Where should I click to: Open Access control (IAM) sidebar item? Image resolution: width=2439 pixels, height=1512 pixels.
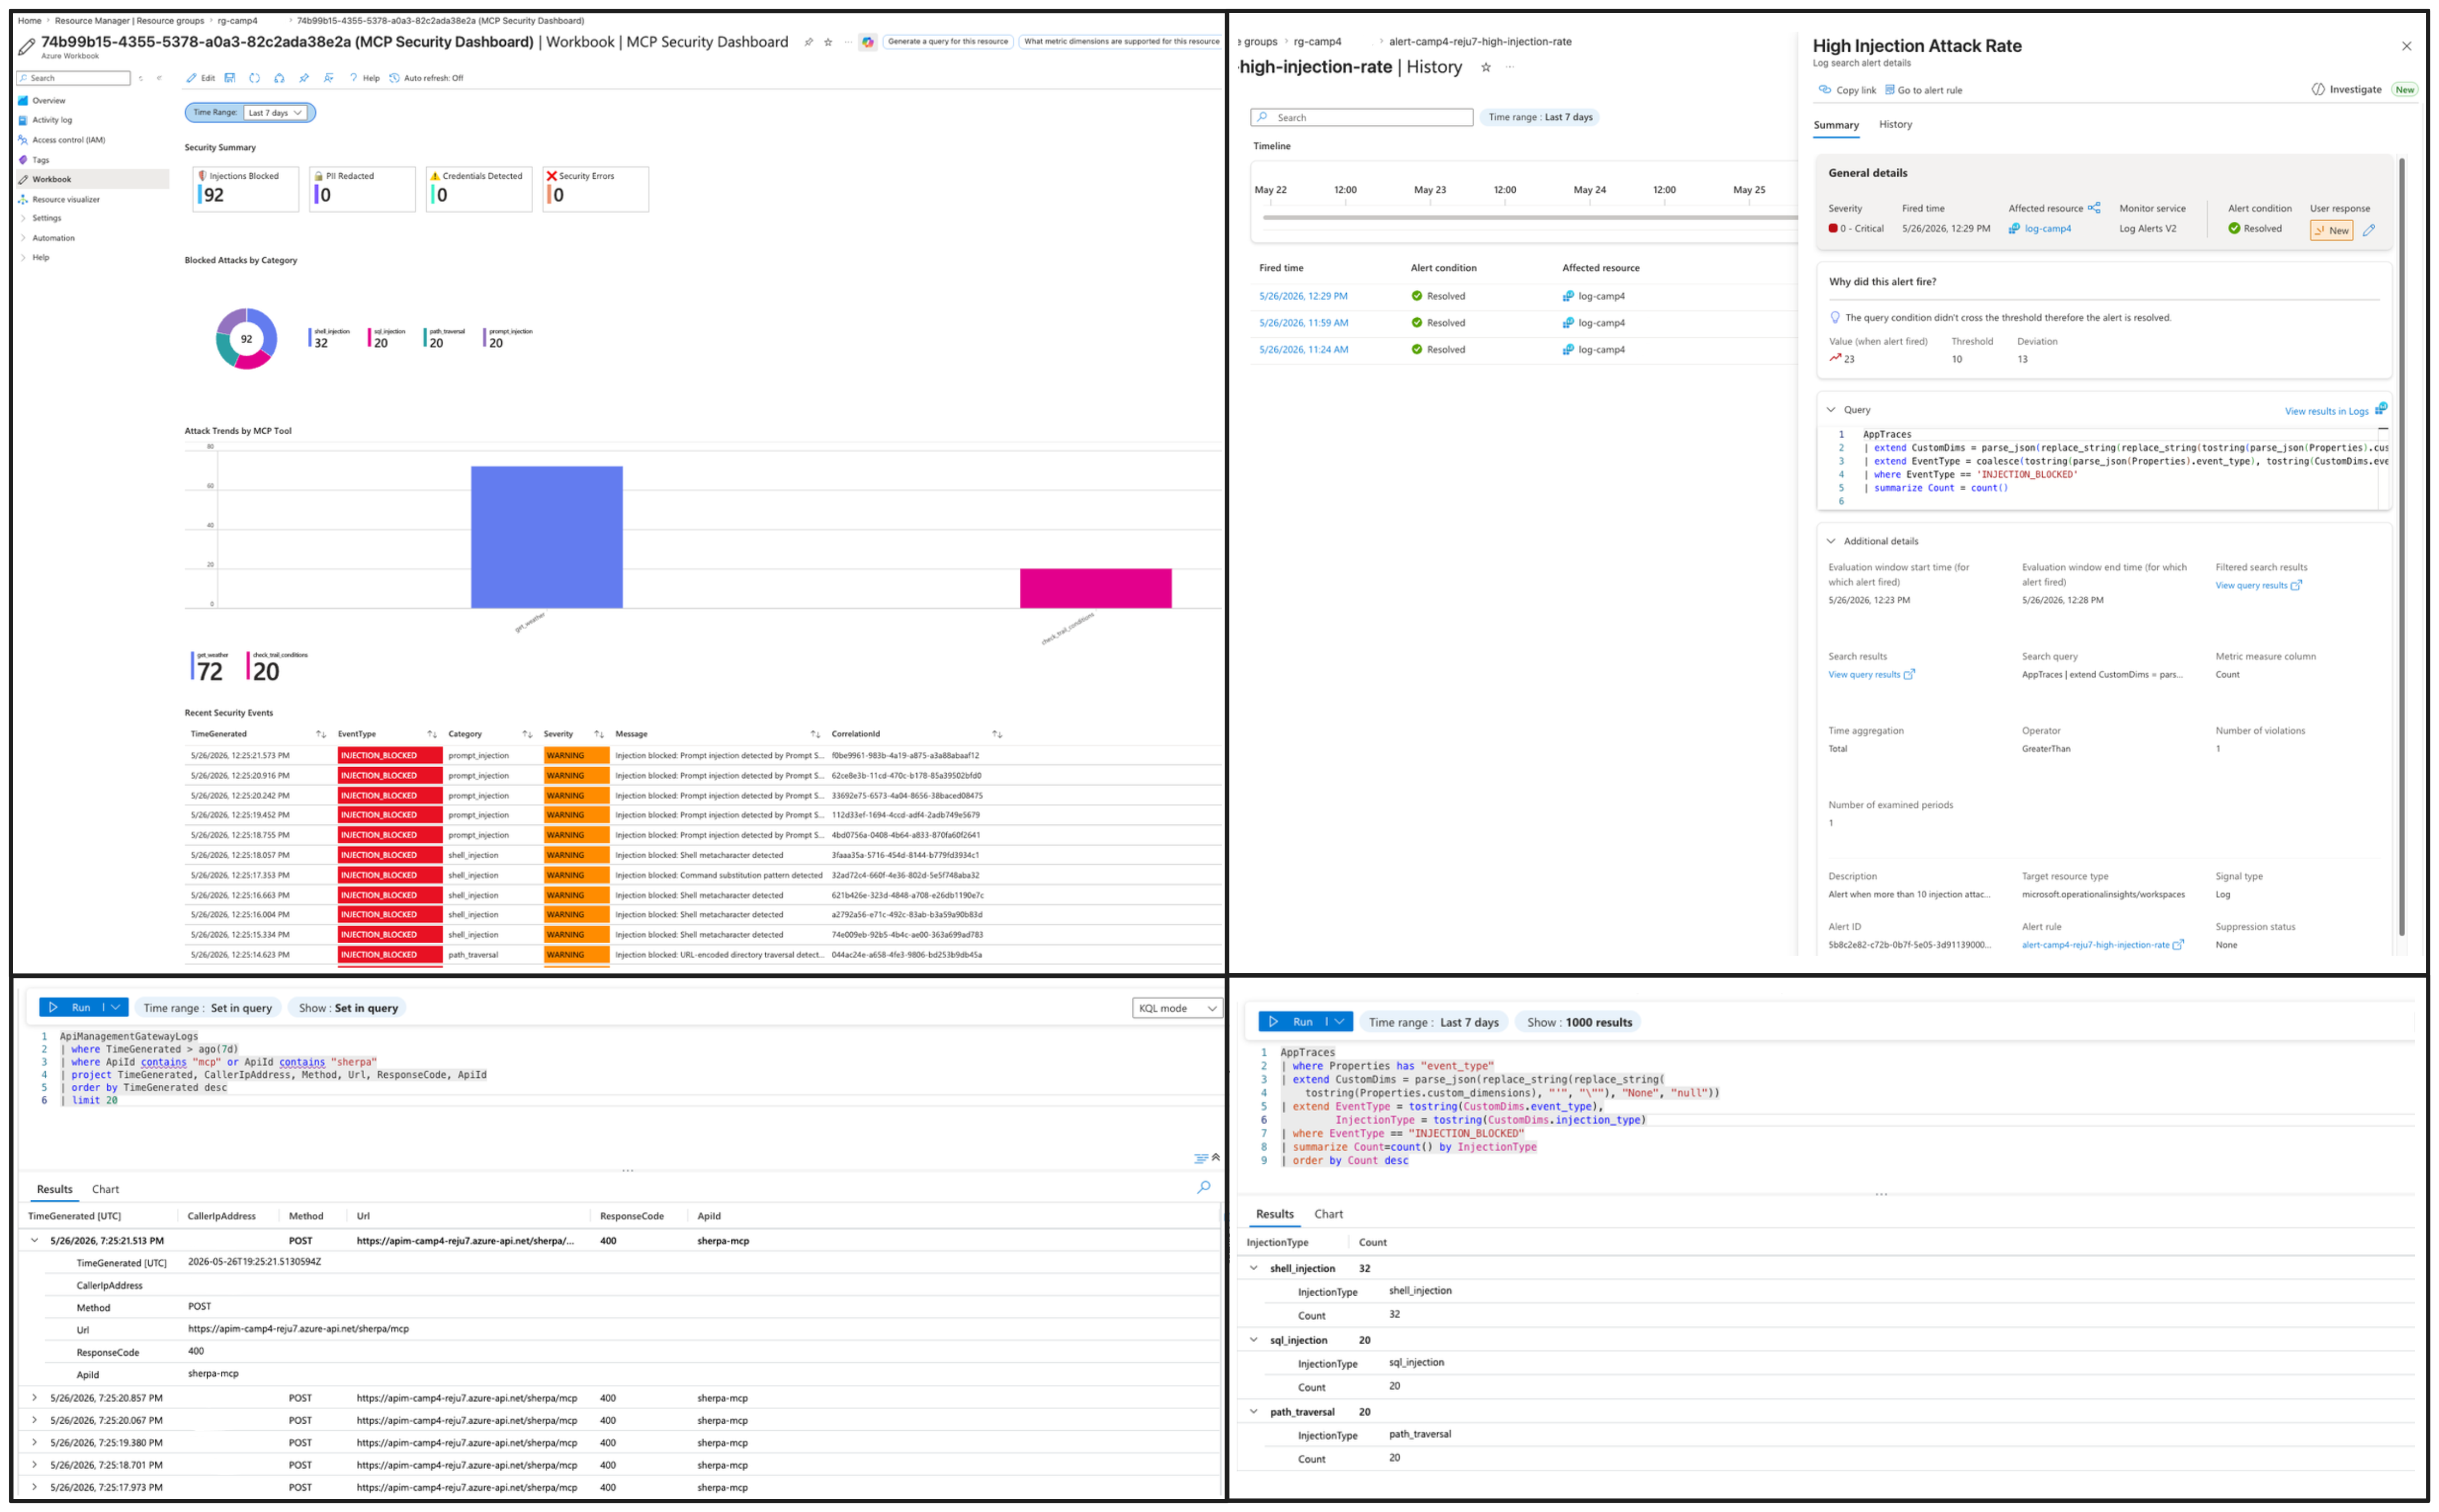(68, 140)
